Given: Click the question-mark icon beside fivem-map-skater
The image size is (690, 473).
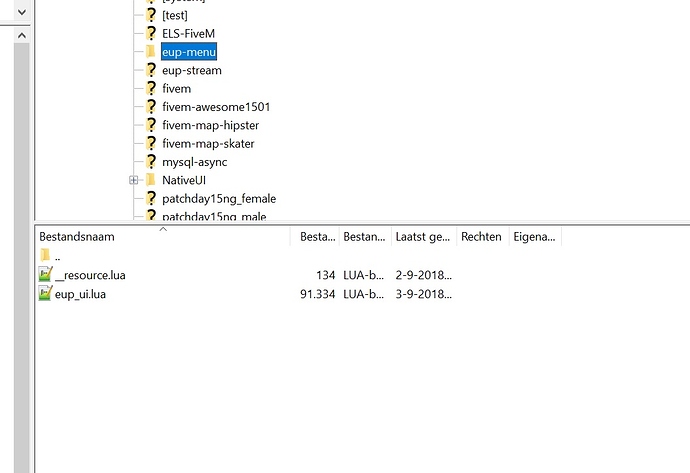Looking at the screenshot, I should coord(151,143).
